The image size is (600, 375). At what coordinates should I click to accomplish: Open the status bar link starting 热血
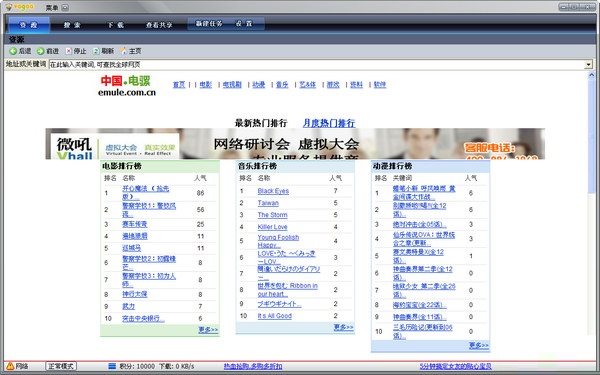tap(253, 366)
